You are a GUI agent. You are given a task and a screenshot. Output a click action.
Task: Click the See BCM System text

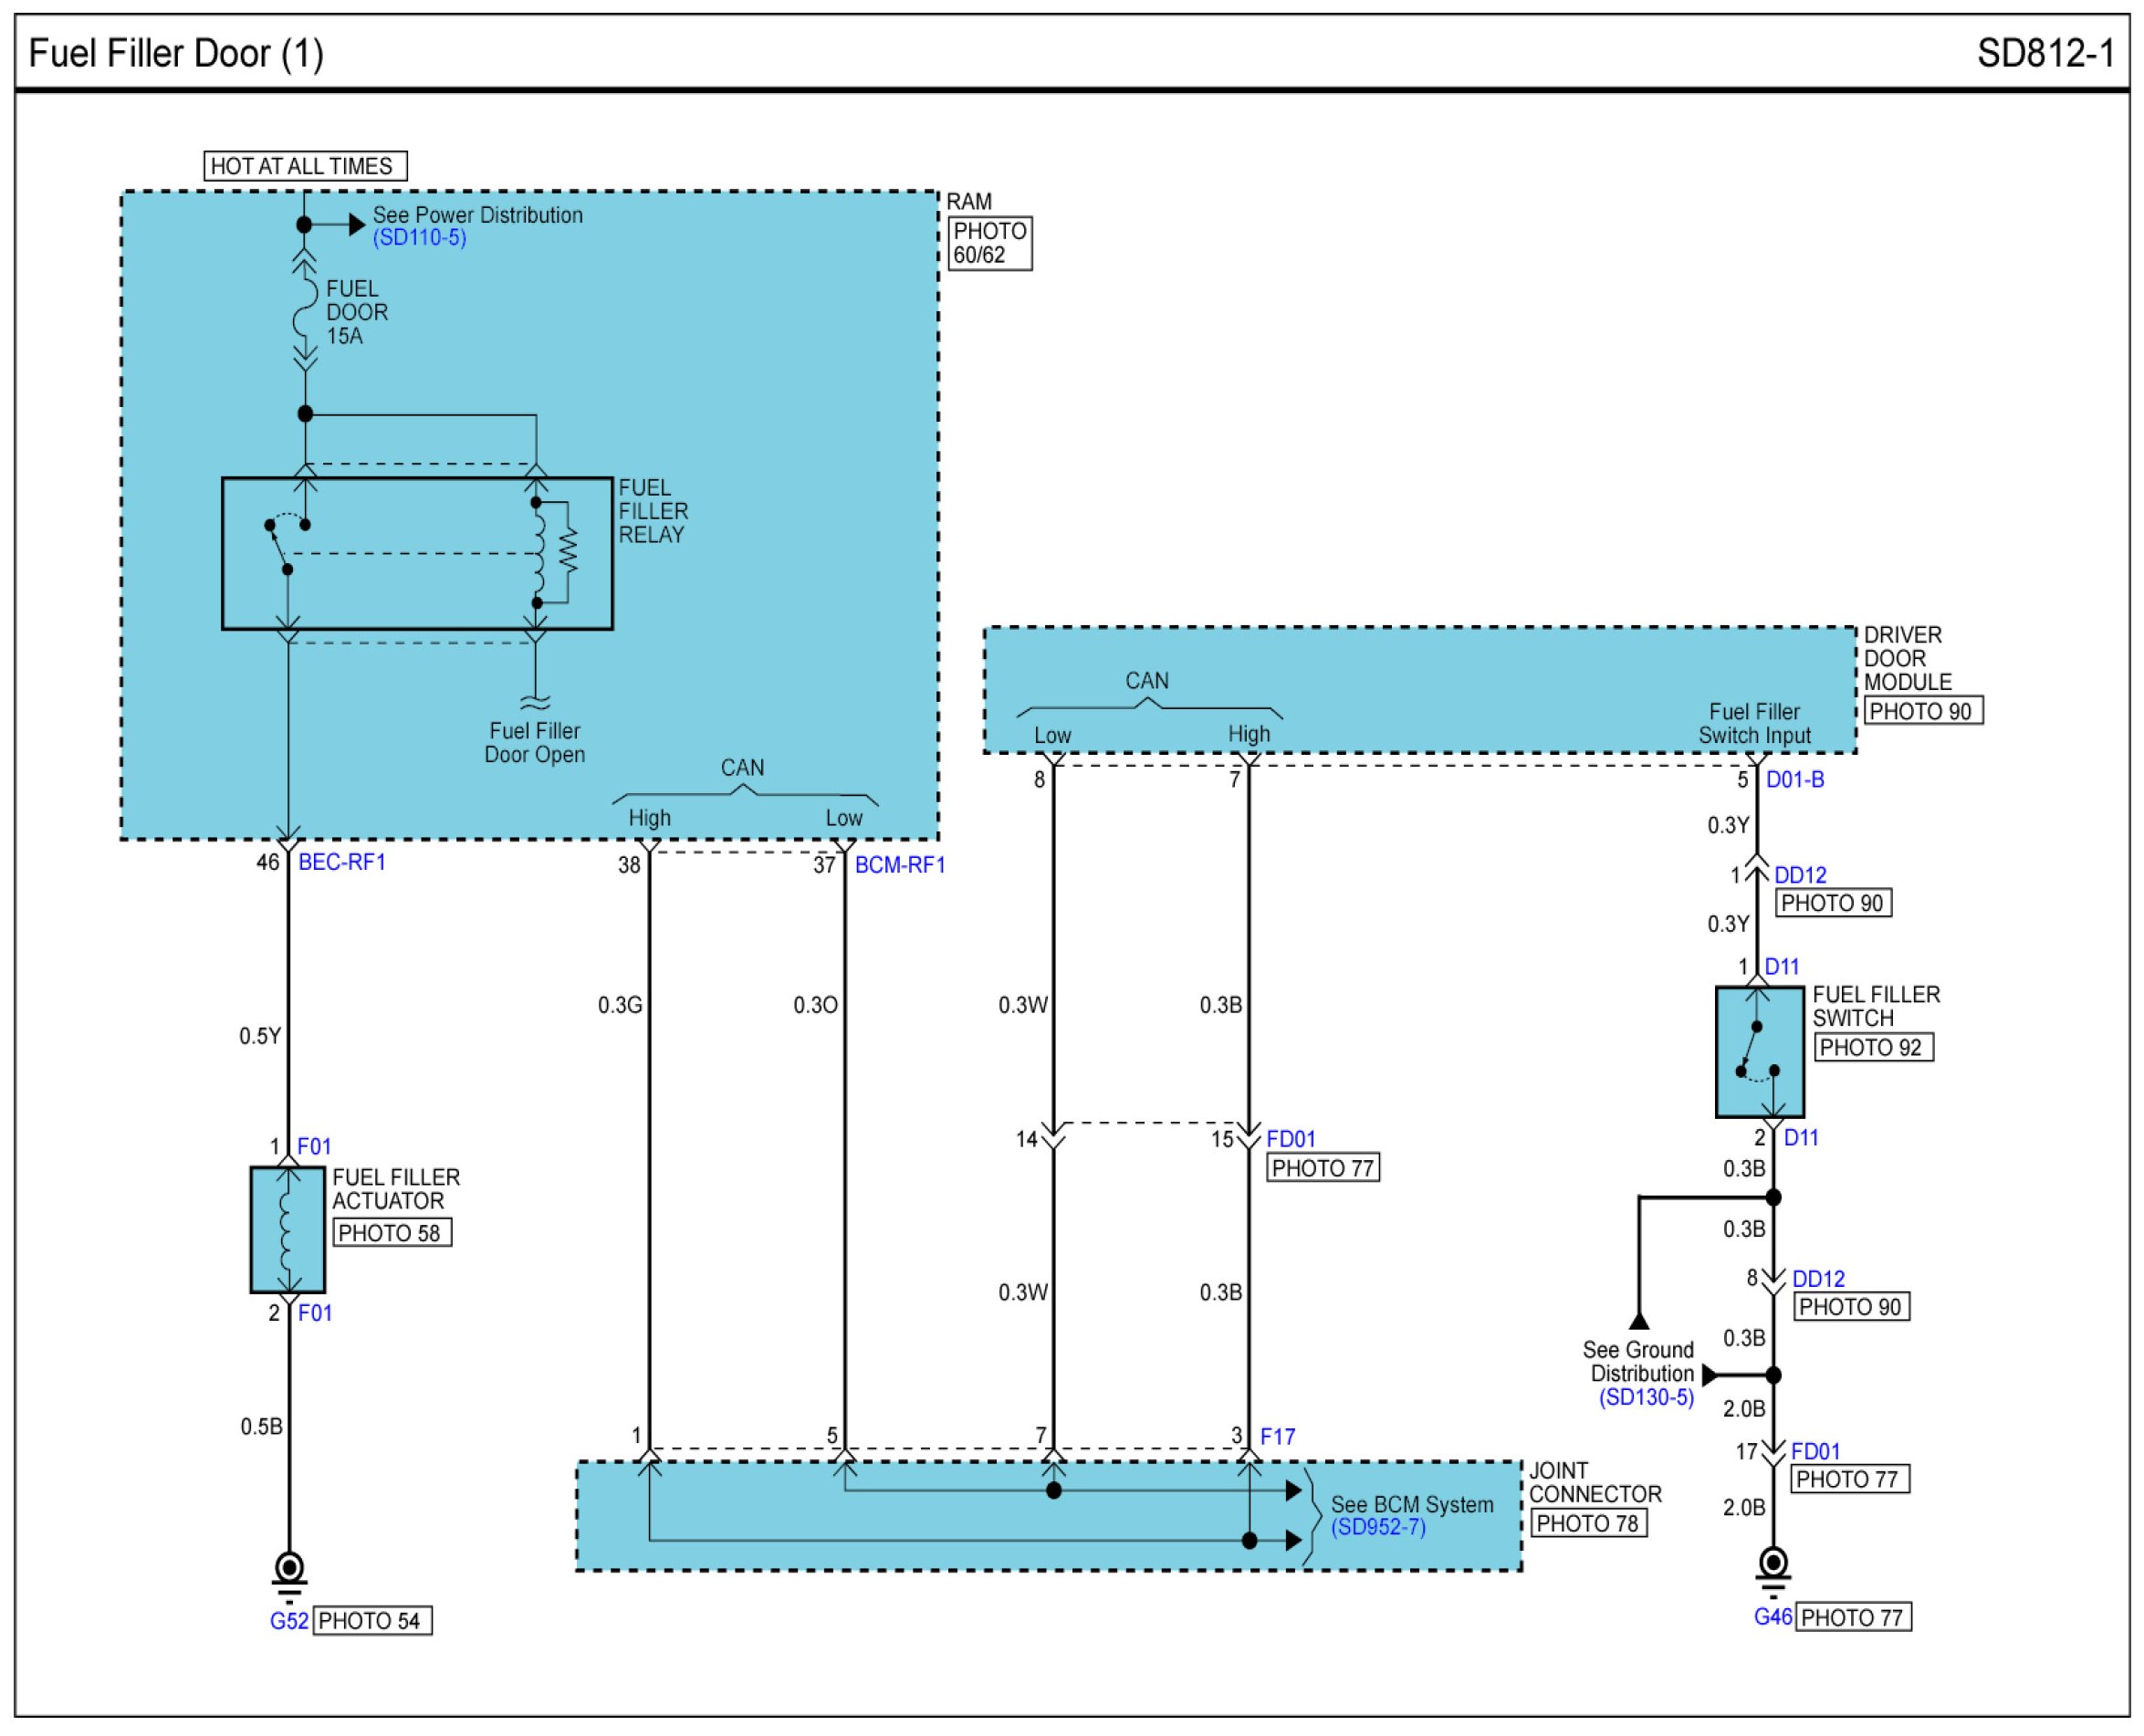tap(1412, 1505)
